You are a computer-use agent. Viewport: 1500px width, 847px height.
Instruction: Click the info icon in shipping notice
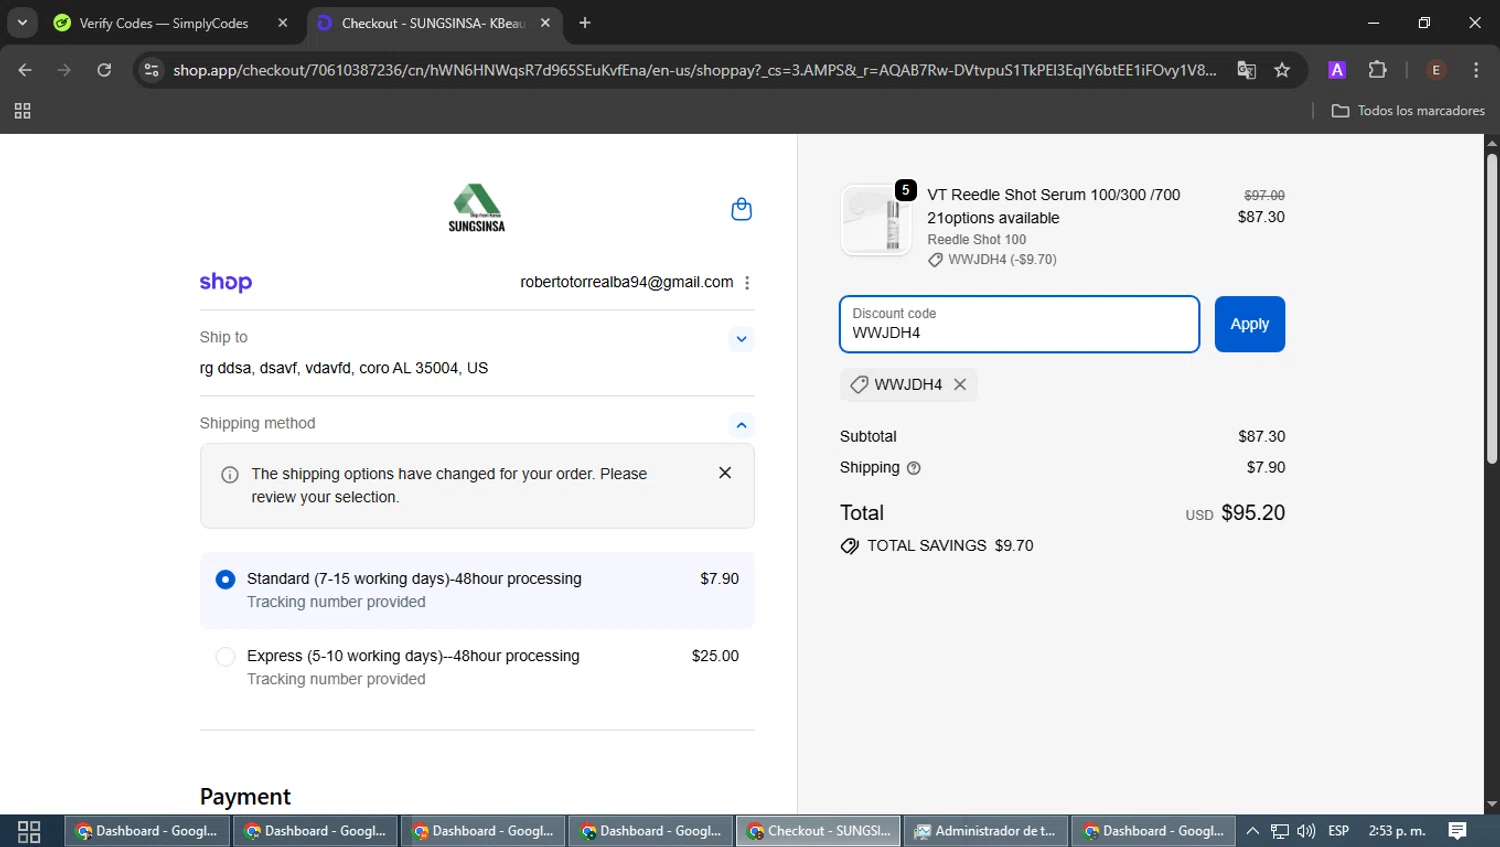coord(229,474)
